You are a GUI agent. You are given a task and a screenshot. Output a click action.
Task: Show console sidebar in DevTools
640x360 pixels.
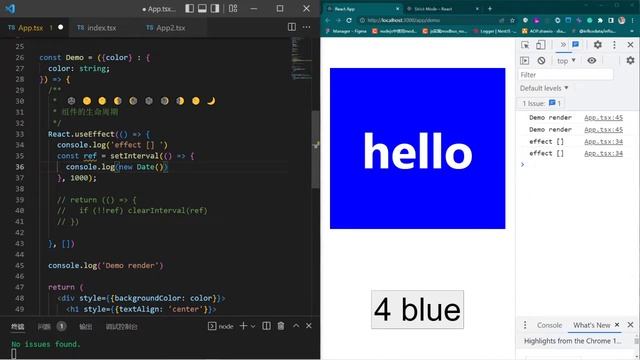pos(524,61)
